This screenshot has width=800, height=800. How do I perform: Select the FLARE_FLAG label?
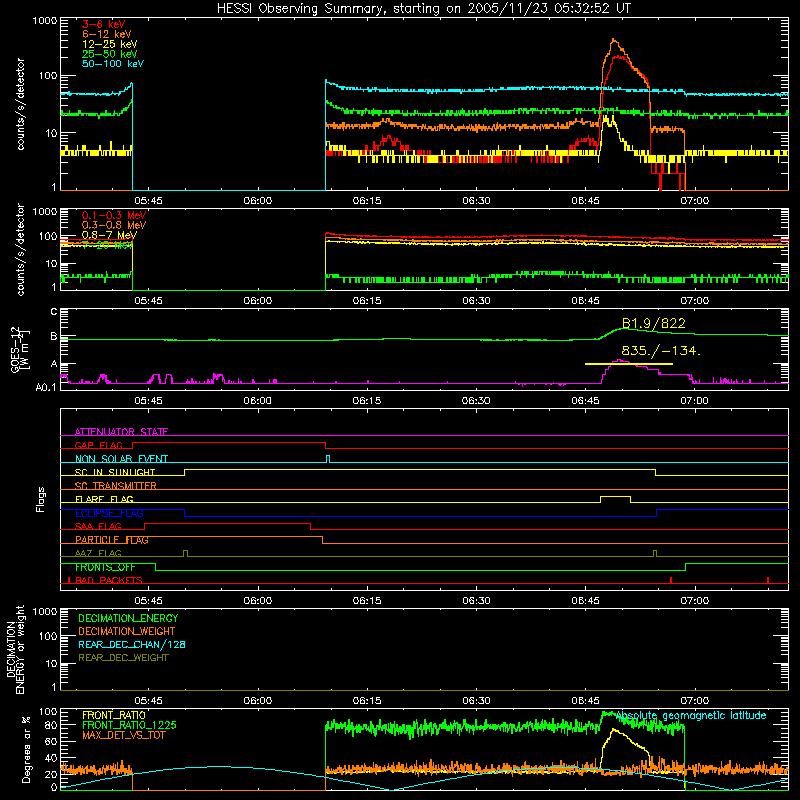tap(104, 499)
